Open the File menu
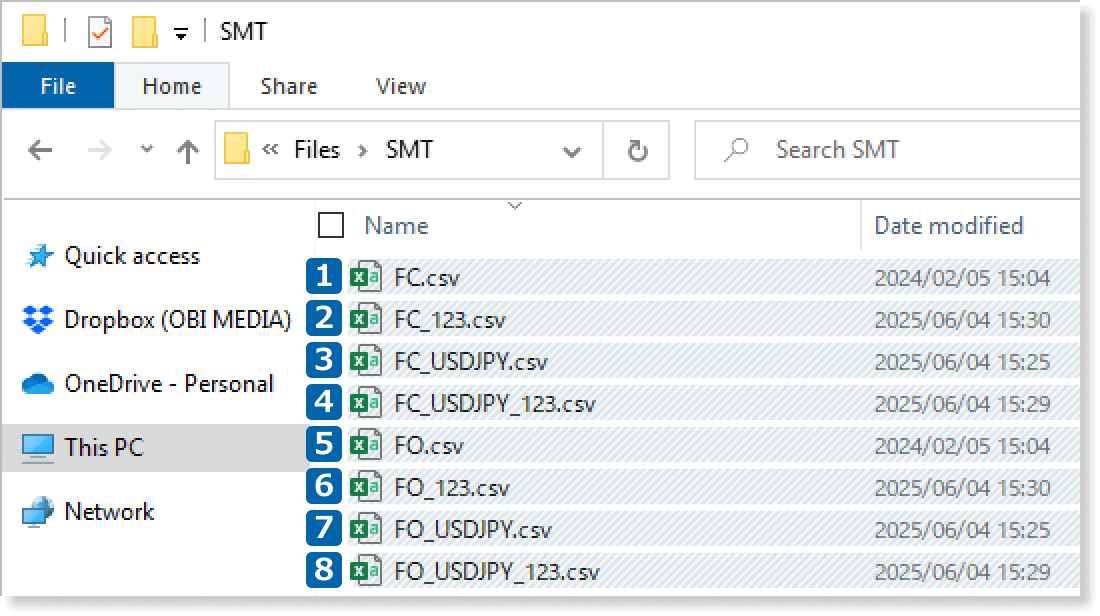This screenshot has height=616, width=1100. 58,87
